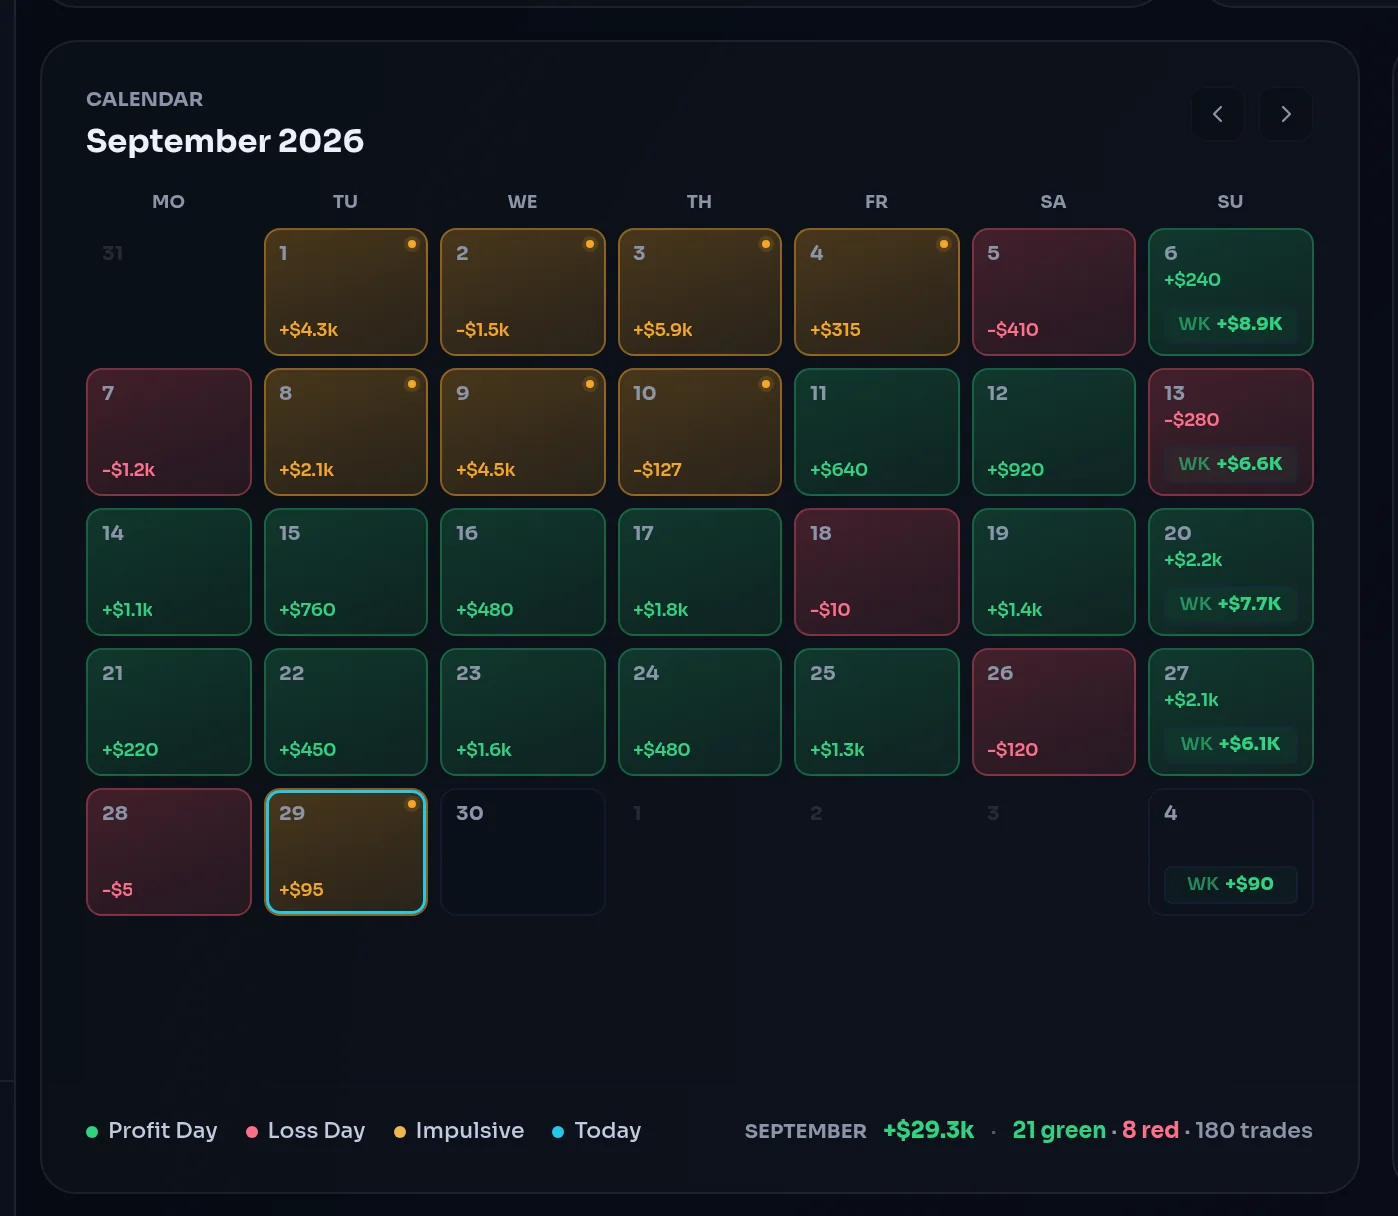Select September 24 cell +$480

pos(700,712)
